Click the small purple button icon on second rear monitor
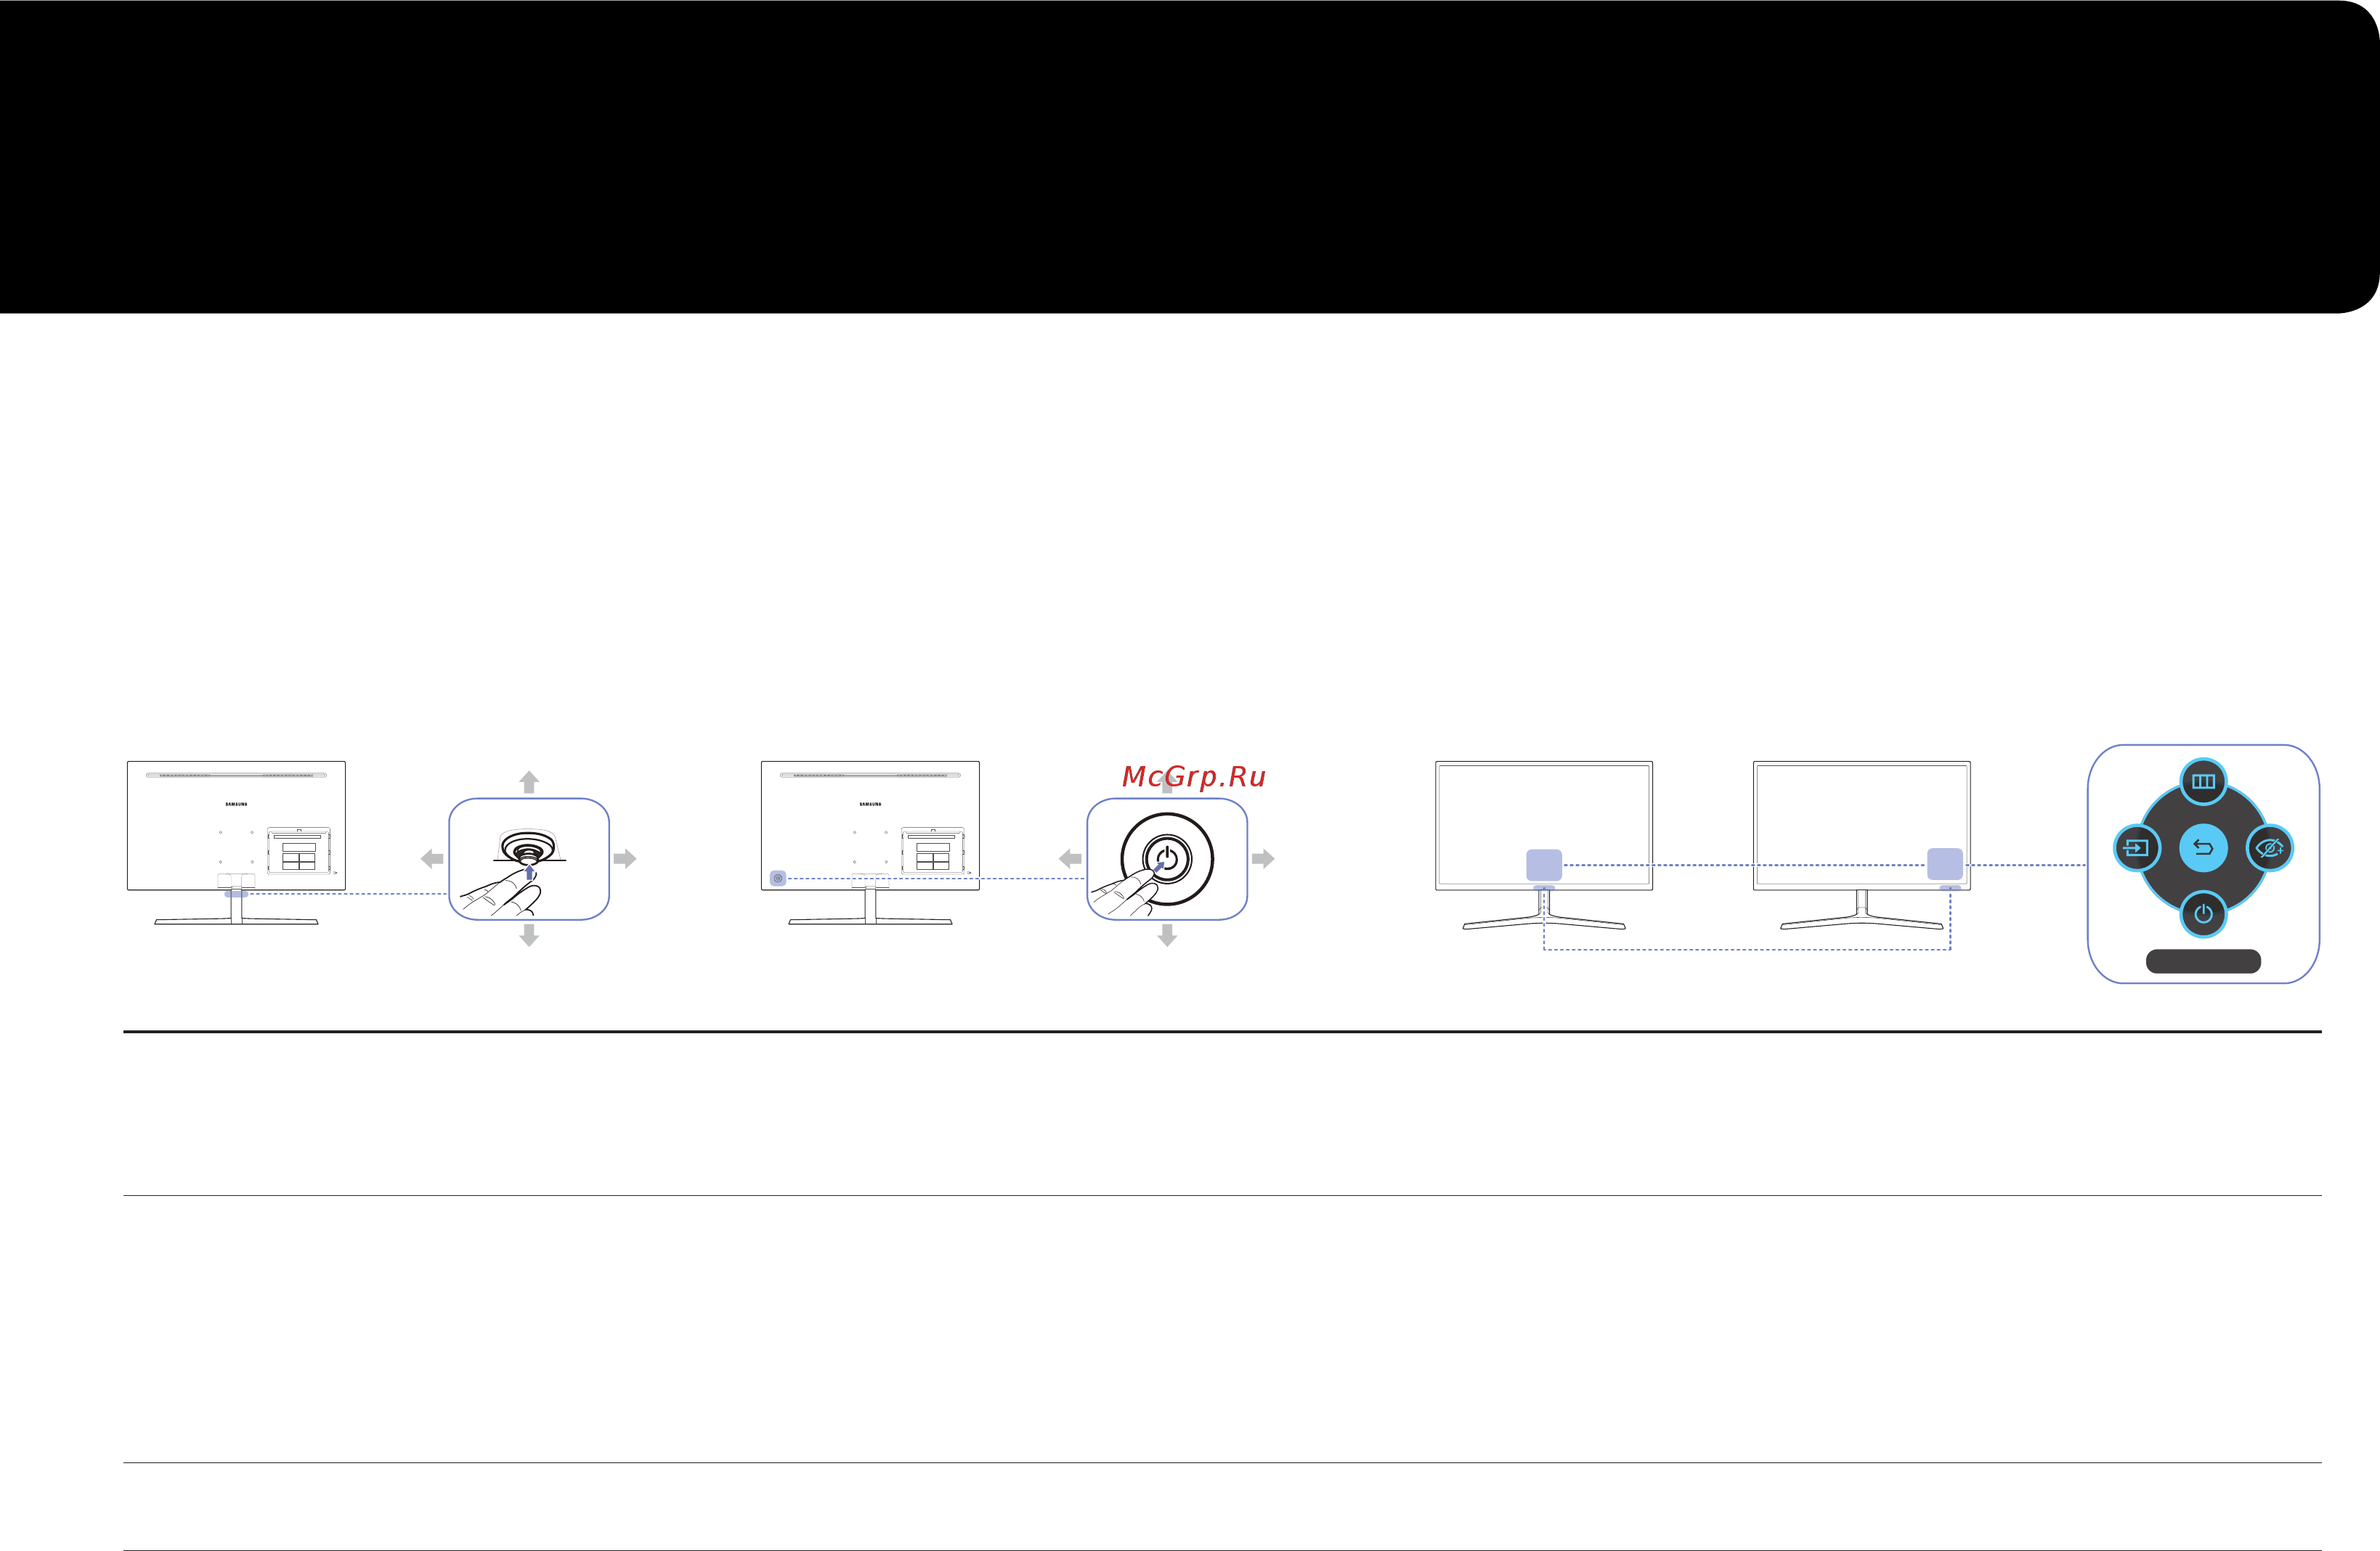 tap(778, 878)
